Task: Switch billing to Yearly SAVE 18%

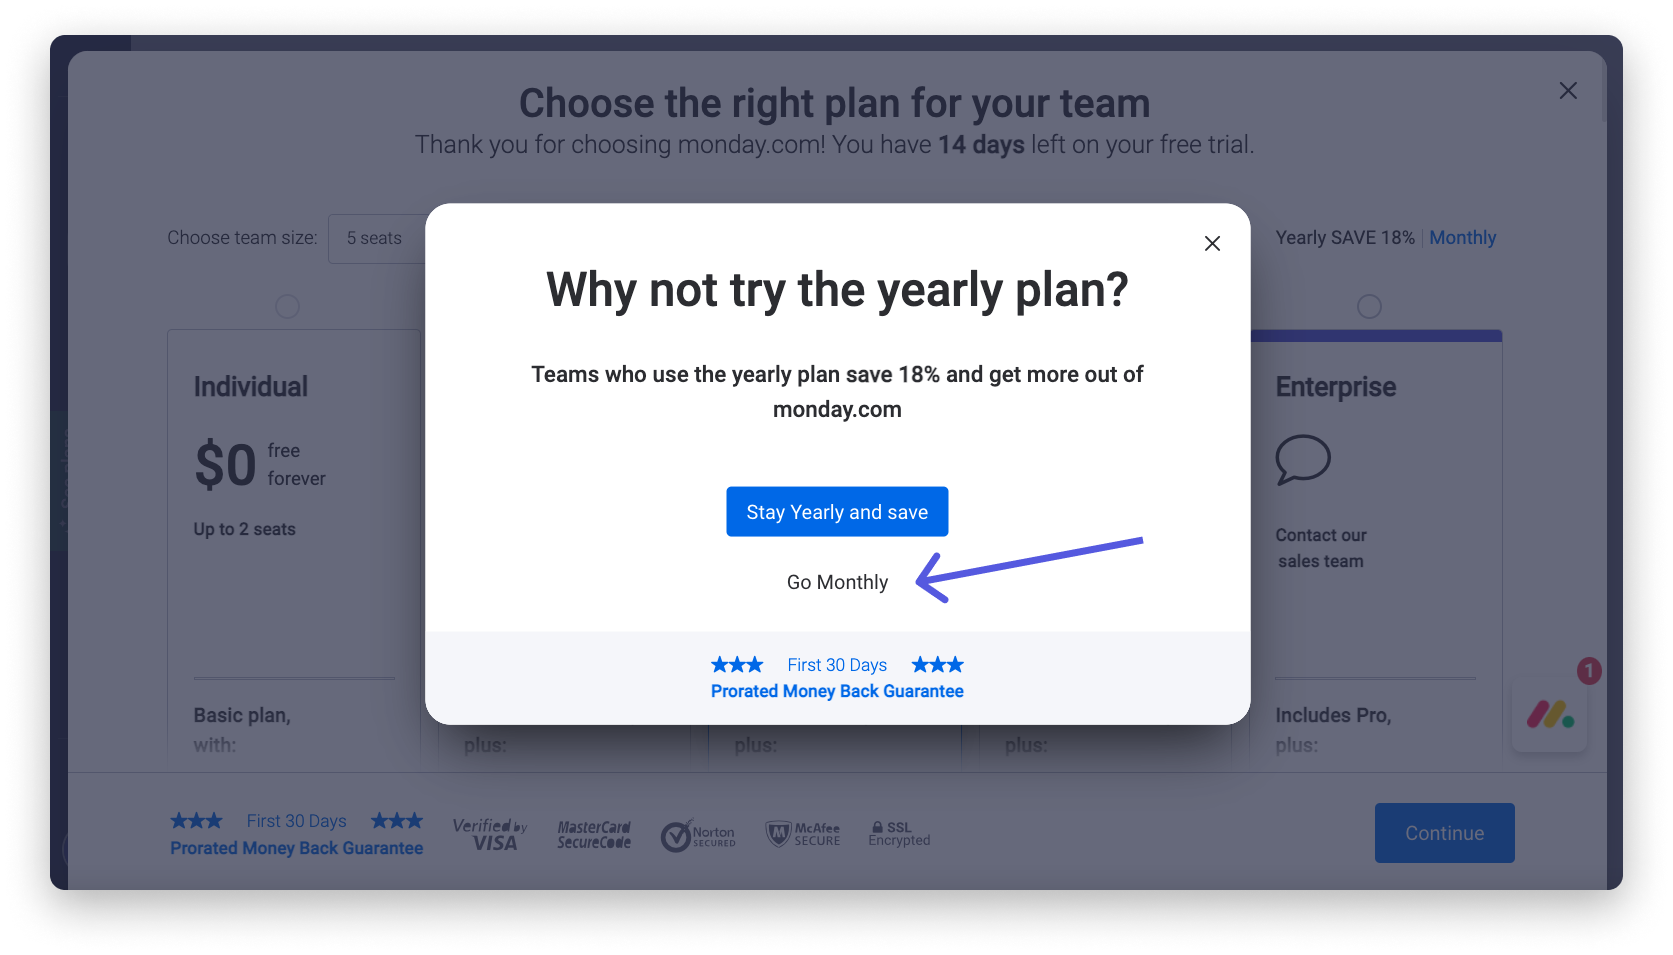Action: click(x=1345, y=238)
